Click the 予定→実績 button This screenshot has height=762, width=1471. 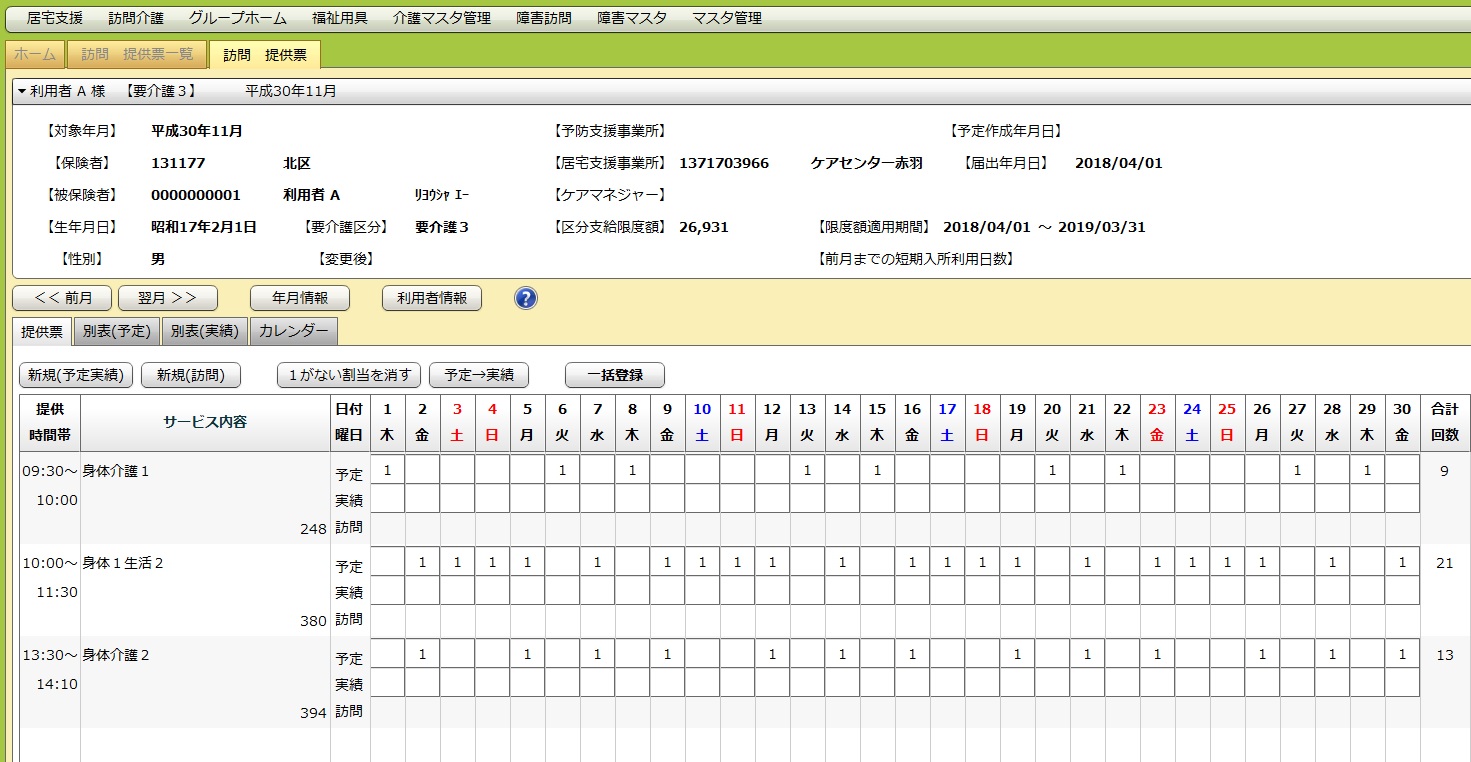(479, 375)
